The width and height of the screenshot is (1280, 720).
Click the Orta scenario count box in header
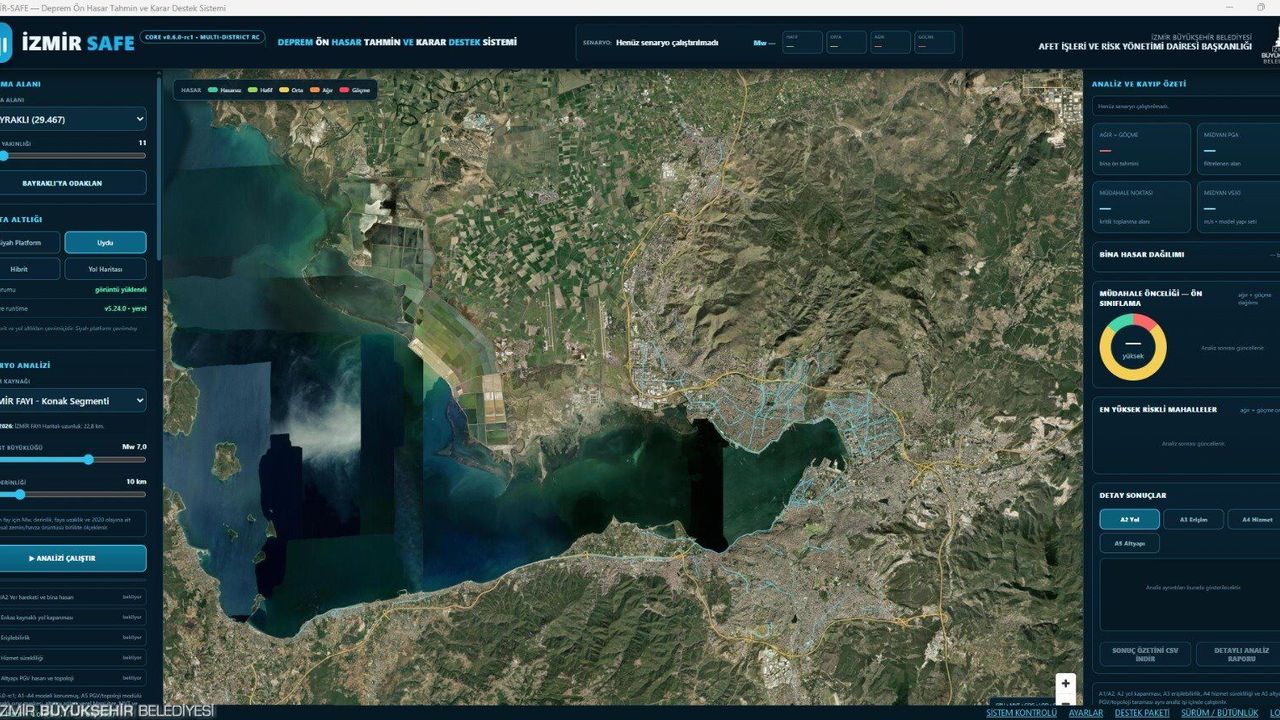coord(846,42)
